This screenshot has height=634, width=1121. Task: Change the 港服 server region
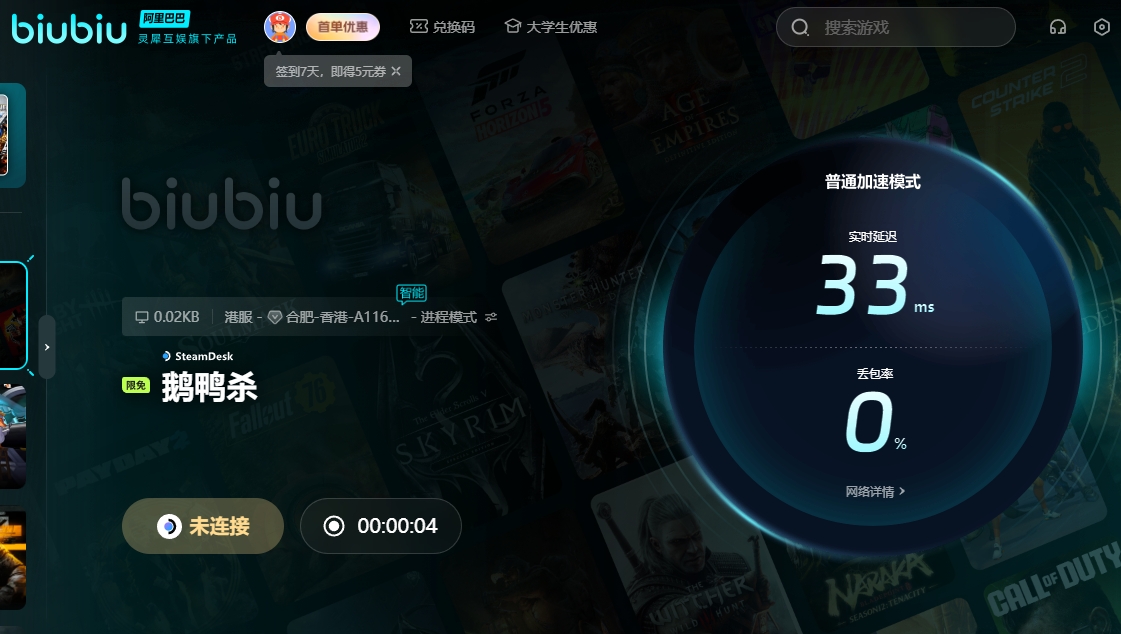(x=238, y=317)
